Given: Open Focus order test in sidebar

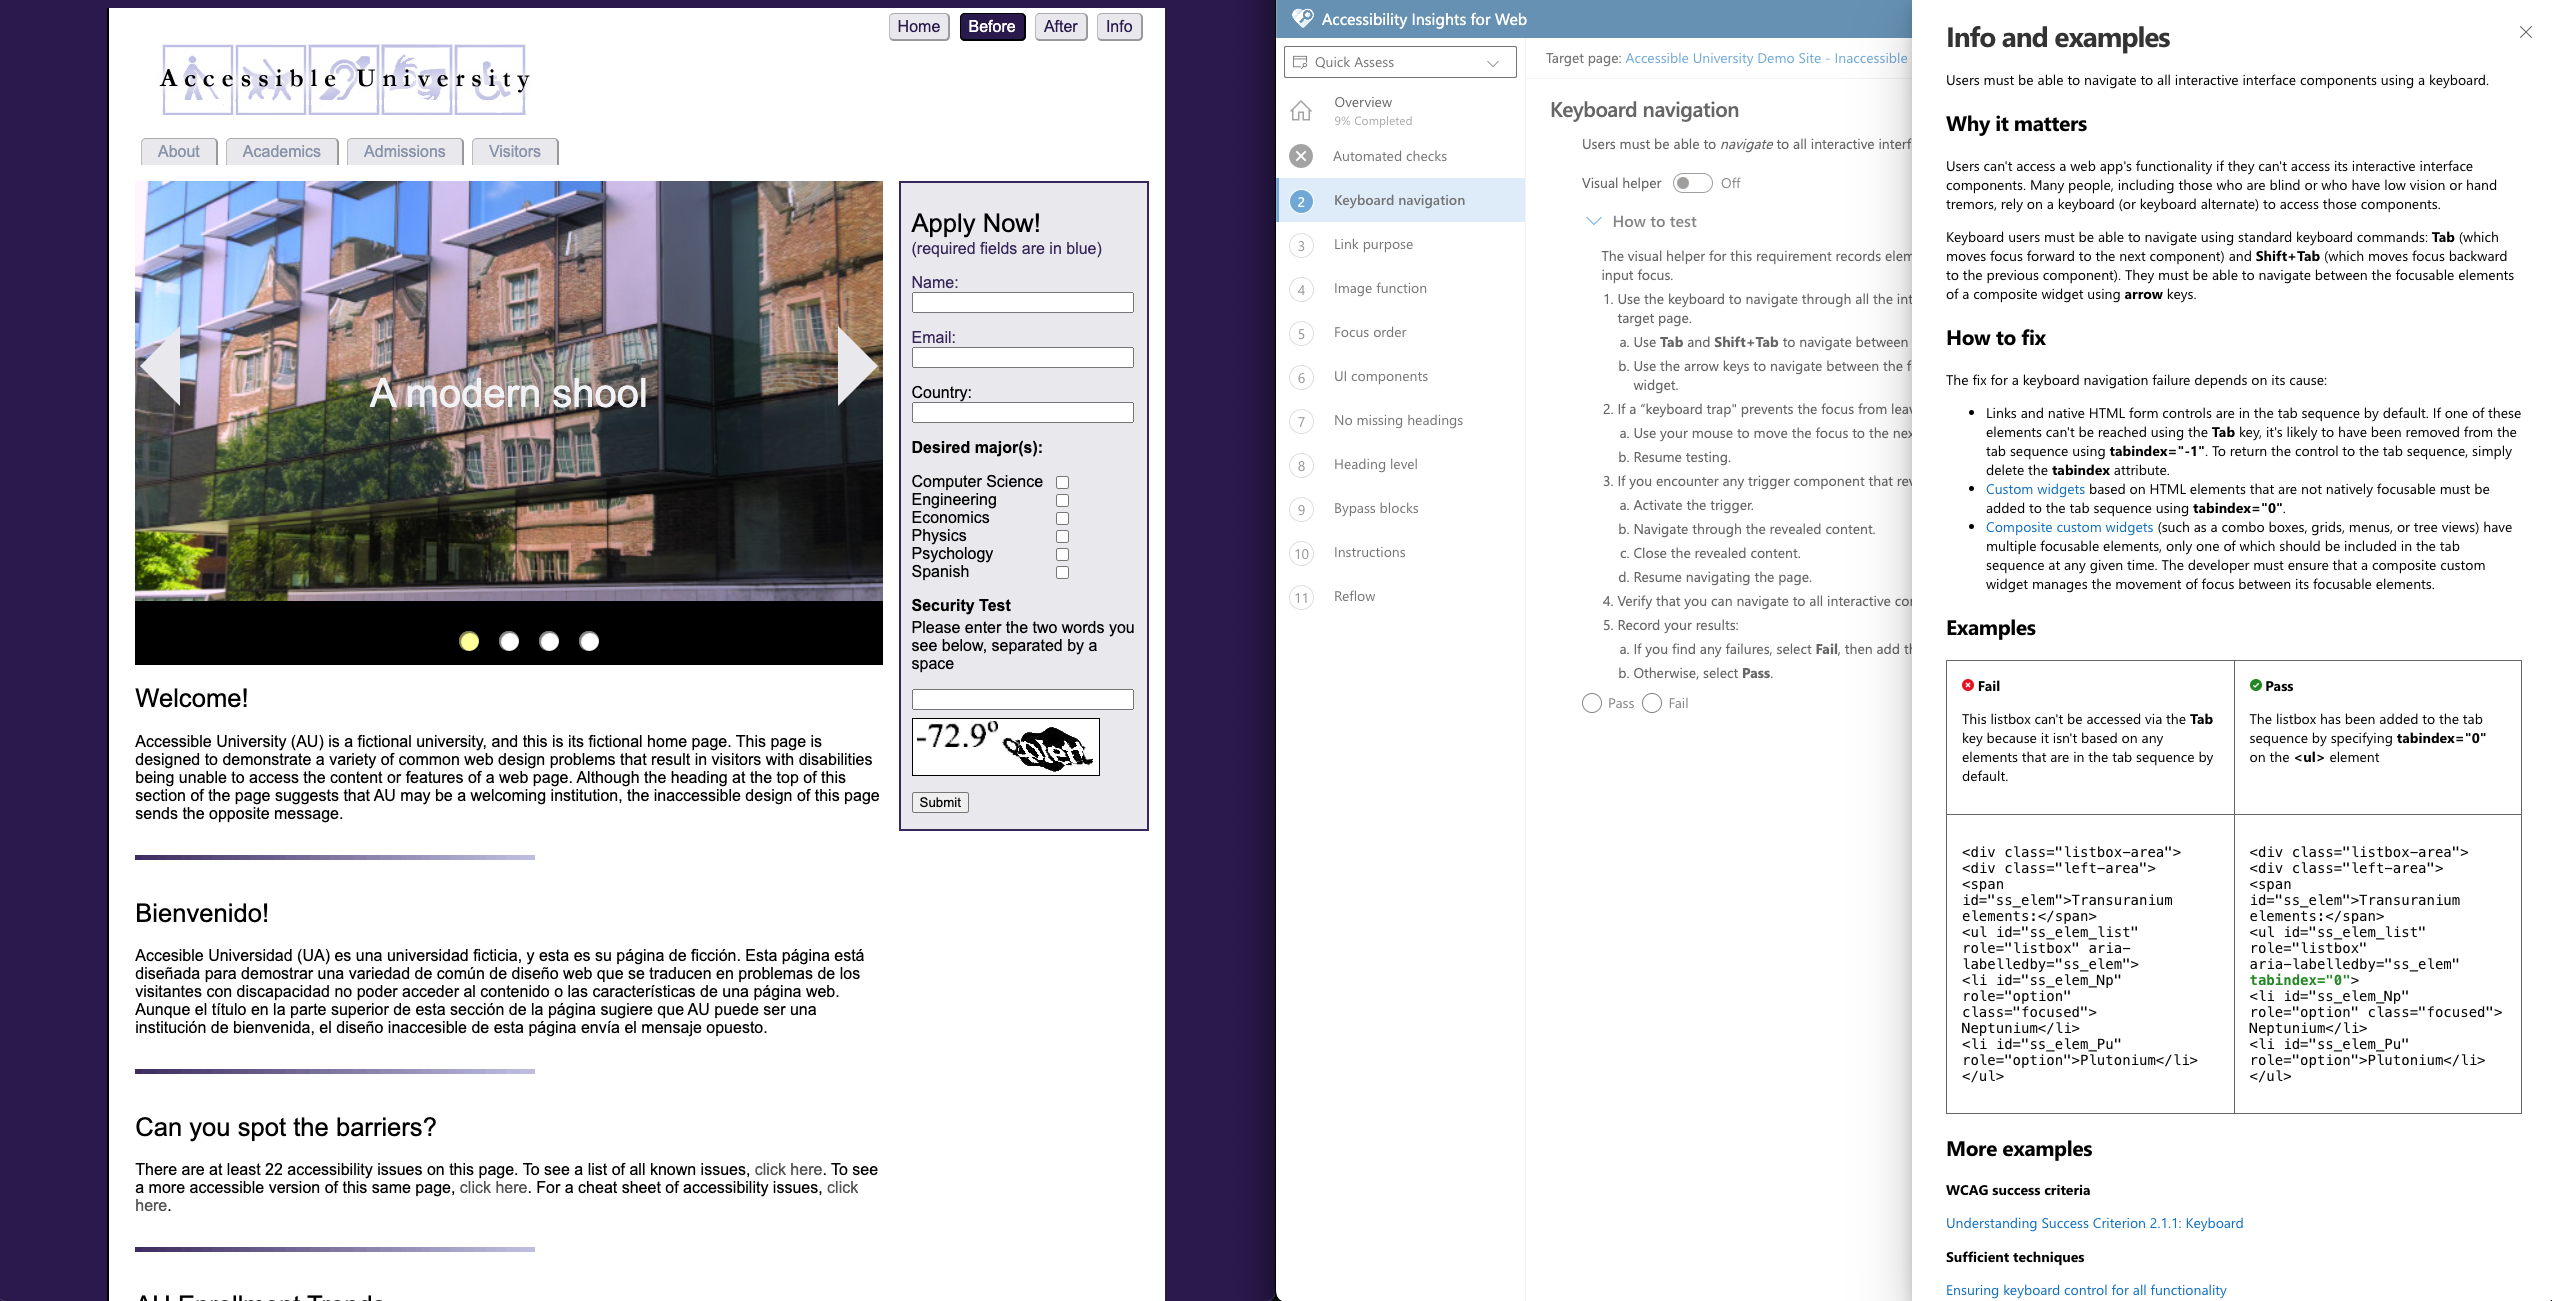Looking at the screenshot, I should (x=1401, y=332).
